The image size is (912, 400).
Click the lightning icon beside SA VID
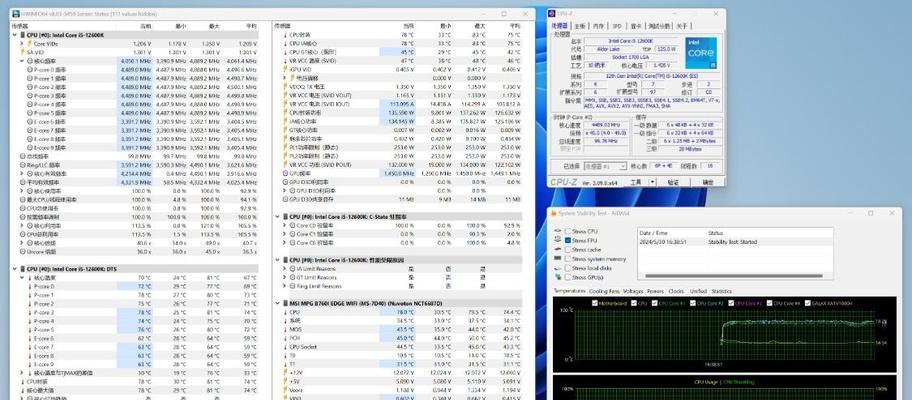tap(23, 52)
